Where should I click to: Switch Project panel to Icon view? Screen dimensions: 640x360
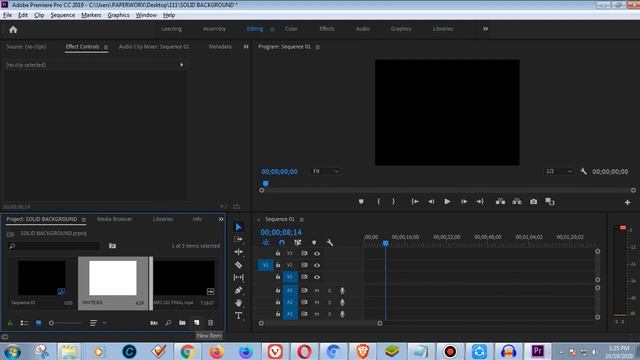[38, 323]
